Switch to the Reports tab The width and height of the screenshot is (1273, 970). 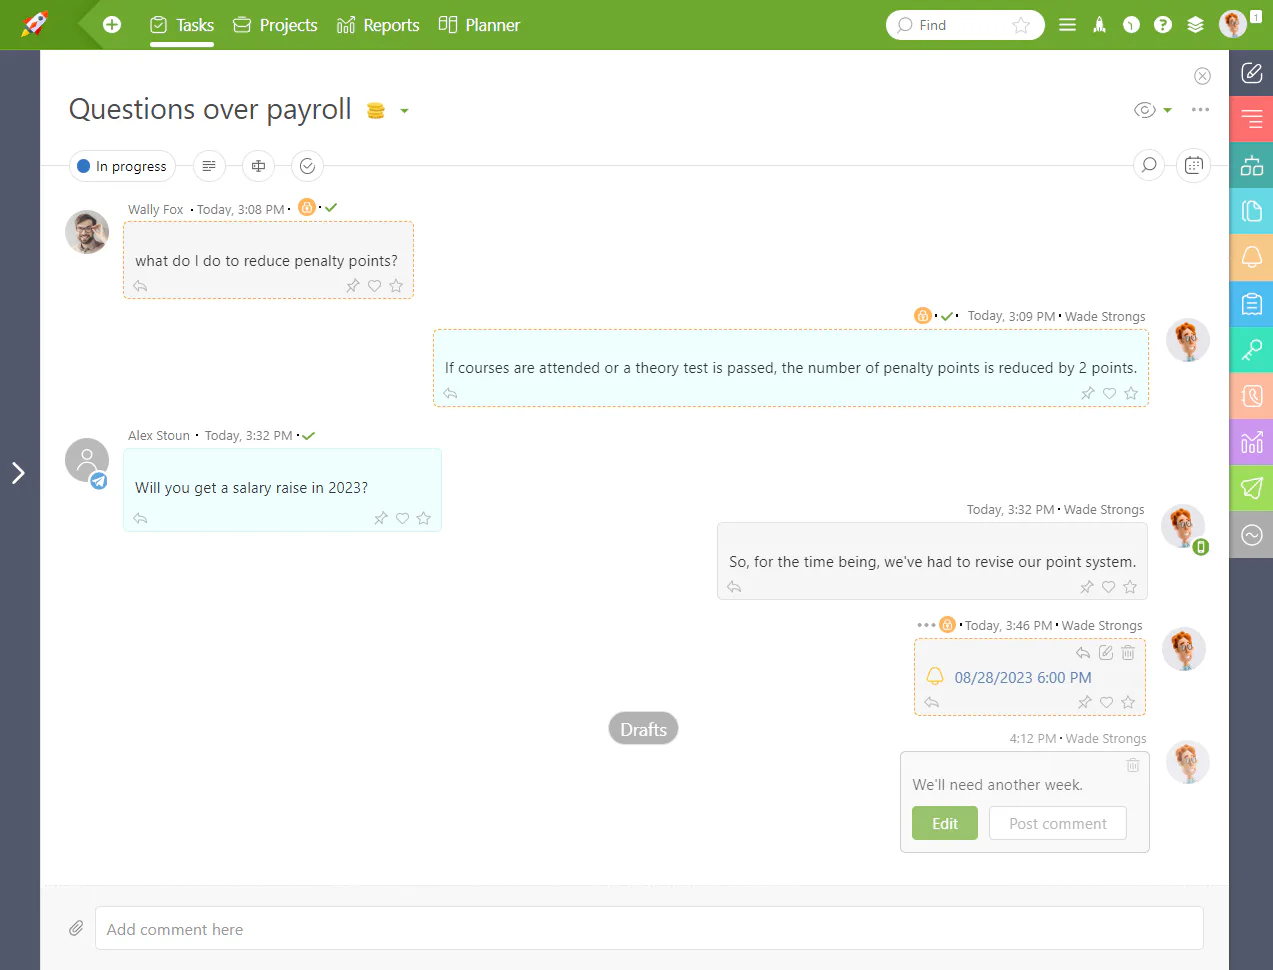[378, 25]
